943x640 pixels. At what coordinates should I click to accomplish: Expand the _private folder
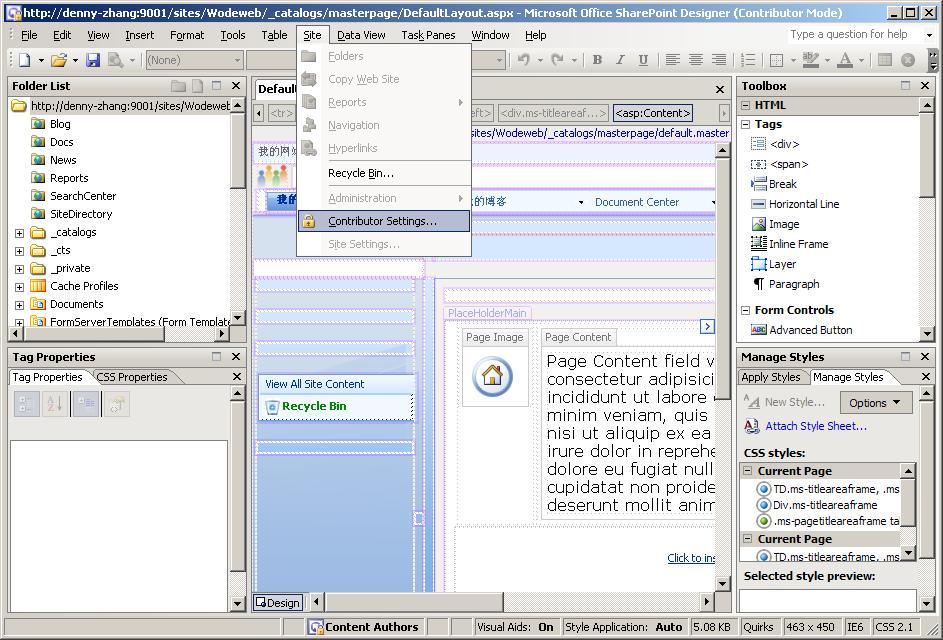click(x=19, y=269)
